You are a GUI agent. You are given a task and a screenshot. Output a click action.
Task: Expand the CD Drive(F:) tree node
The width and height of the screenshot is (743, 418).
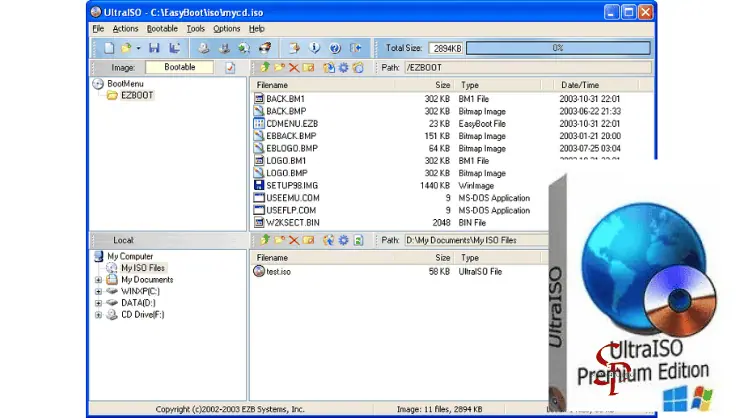click(99, 315)
